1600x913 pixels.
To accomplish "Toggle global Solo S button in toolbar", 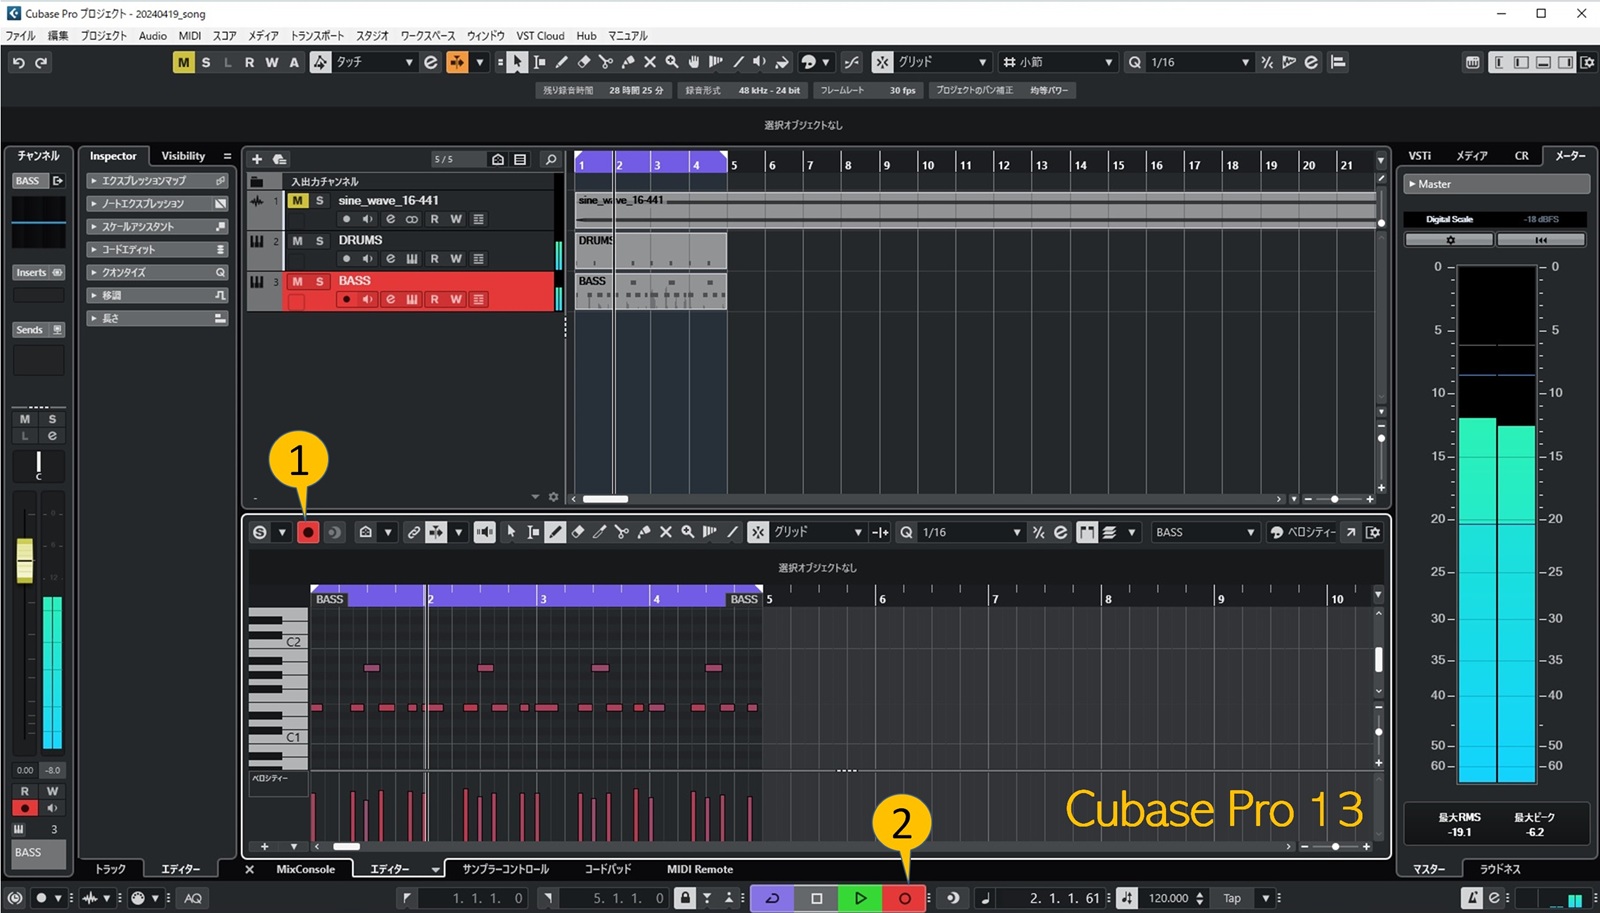I will point(206,62).
